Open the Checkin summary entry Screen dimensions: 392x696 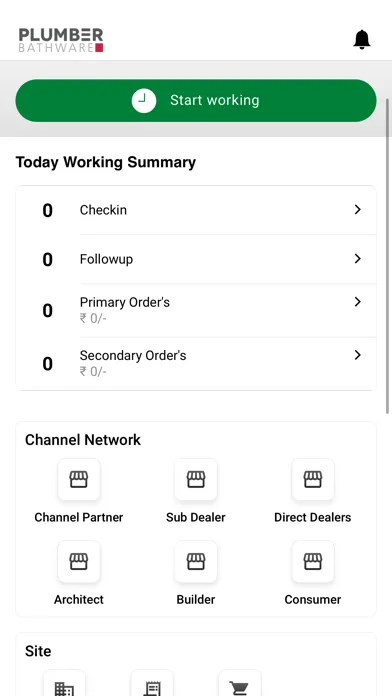(x=196, y=210)
